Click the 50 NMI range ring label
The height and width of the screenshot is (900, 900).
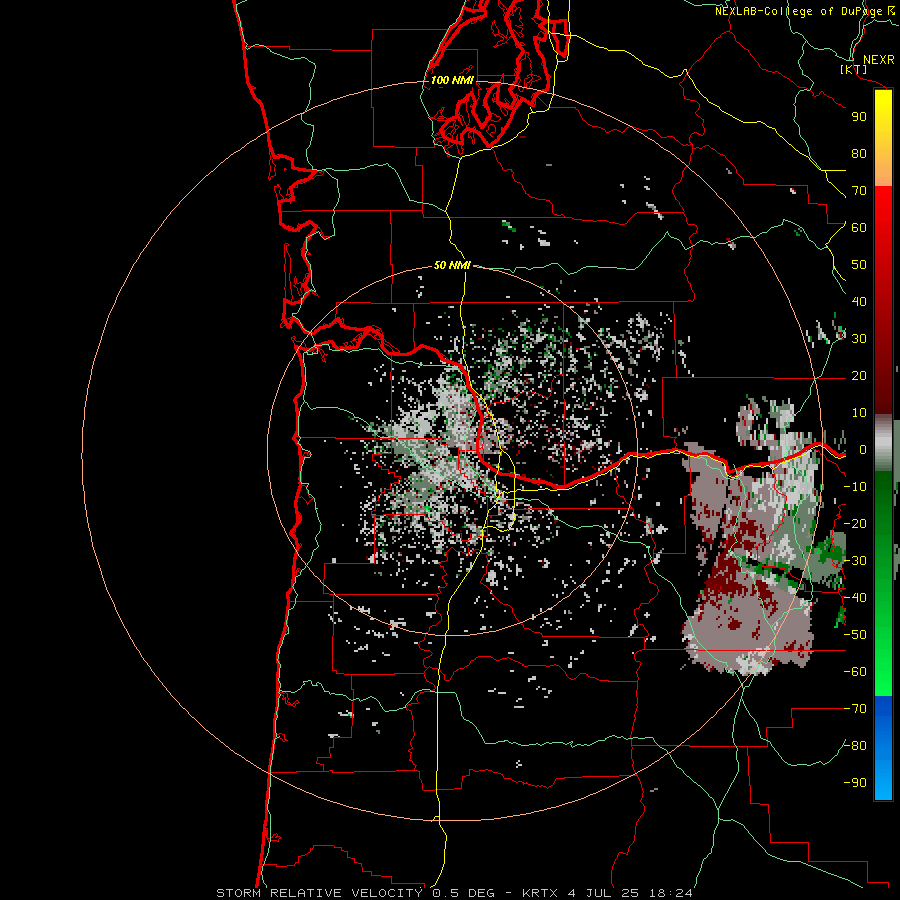[452, 265]
